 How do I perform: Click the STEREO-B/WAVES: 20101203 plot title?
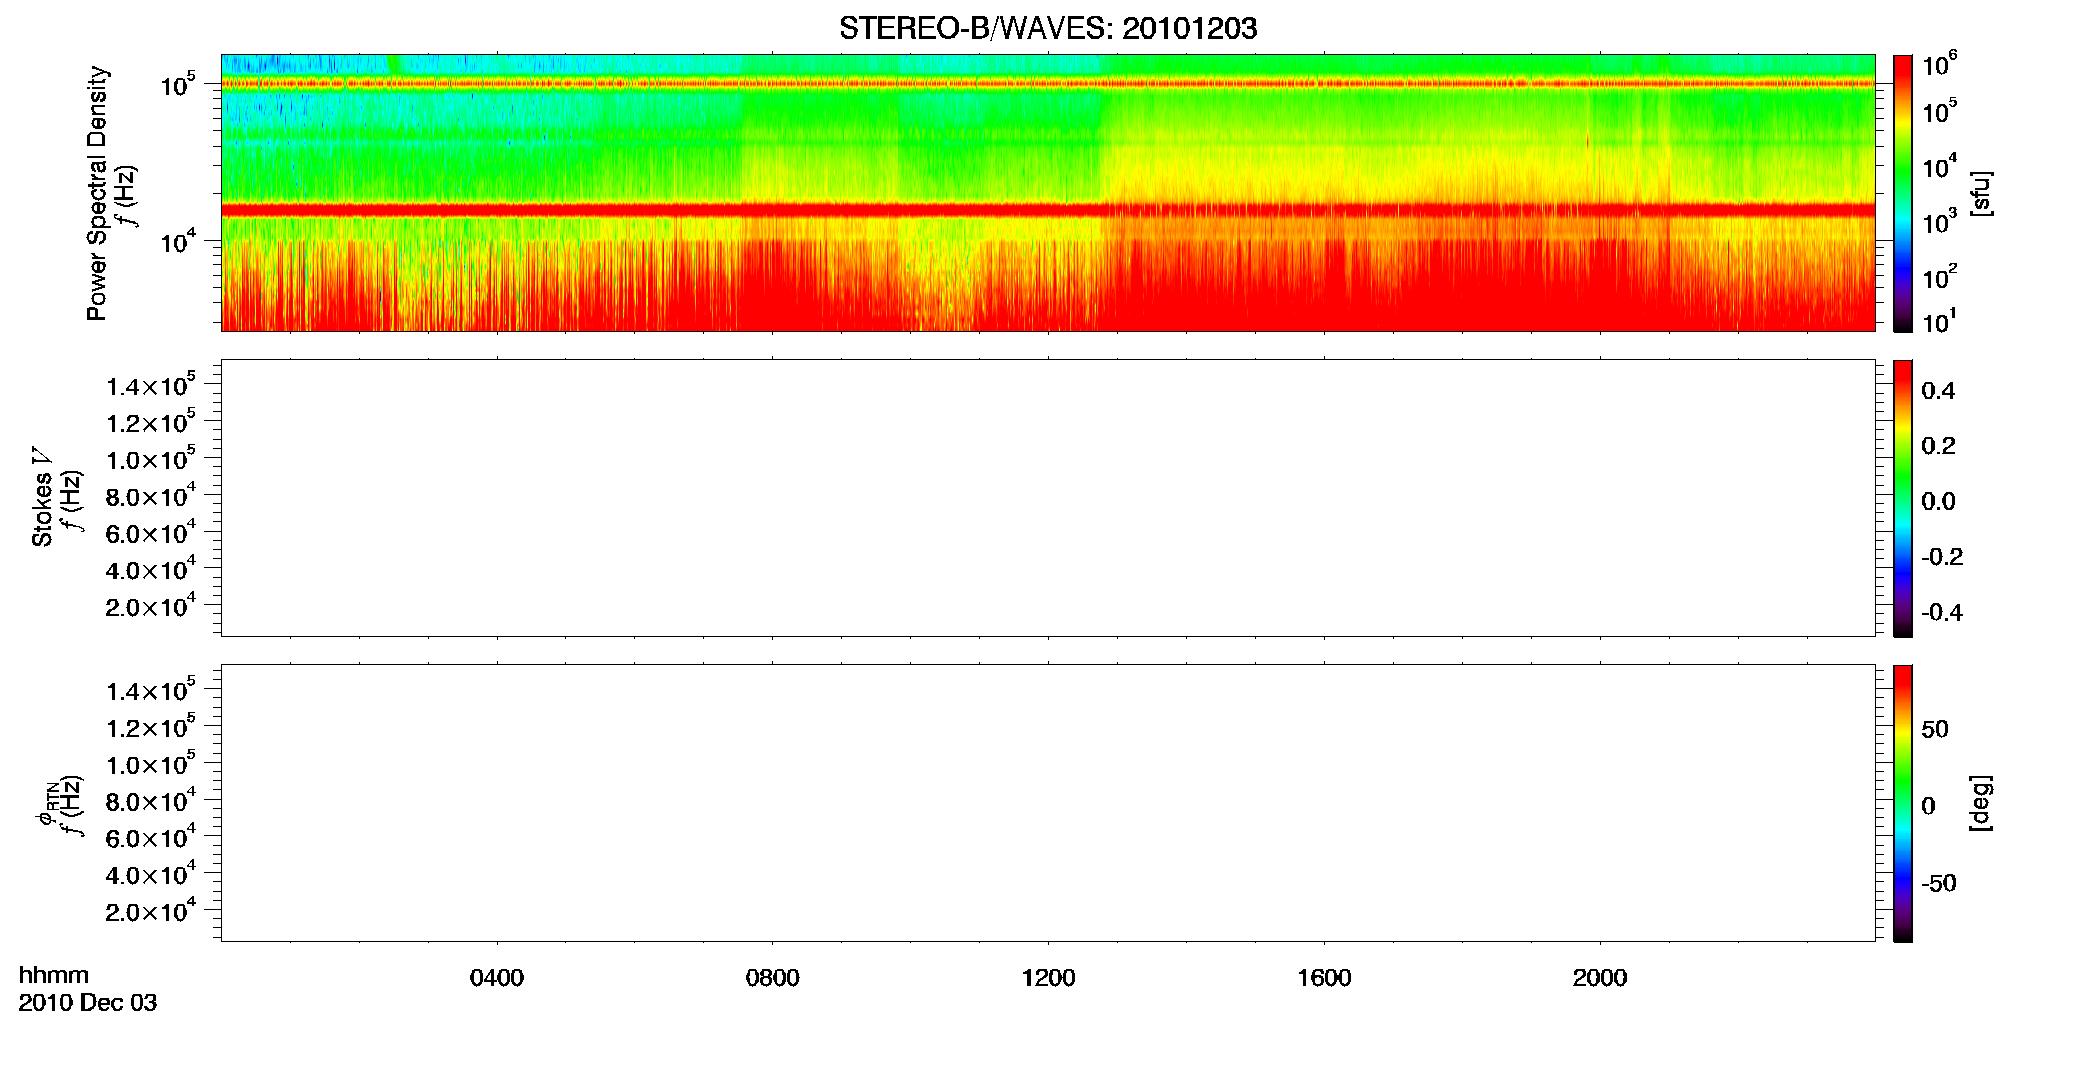coord(1048,29)
